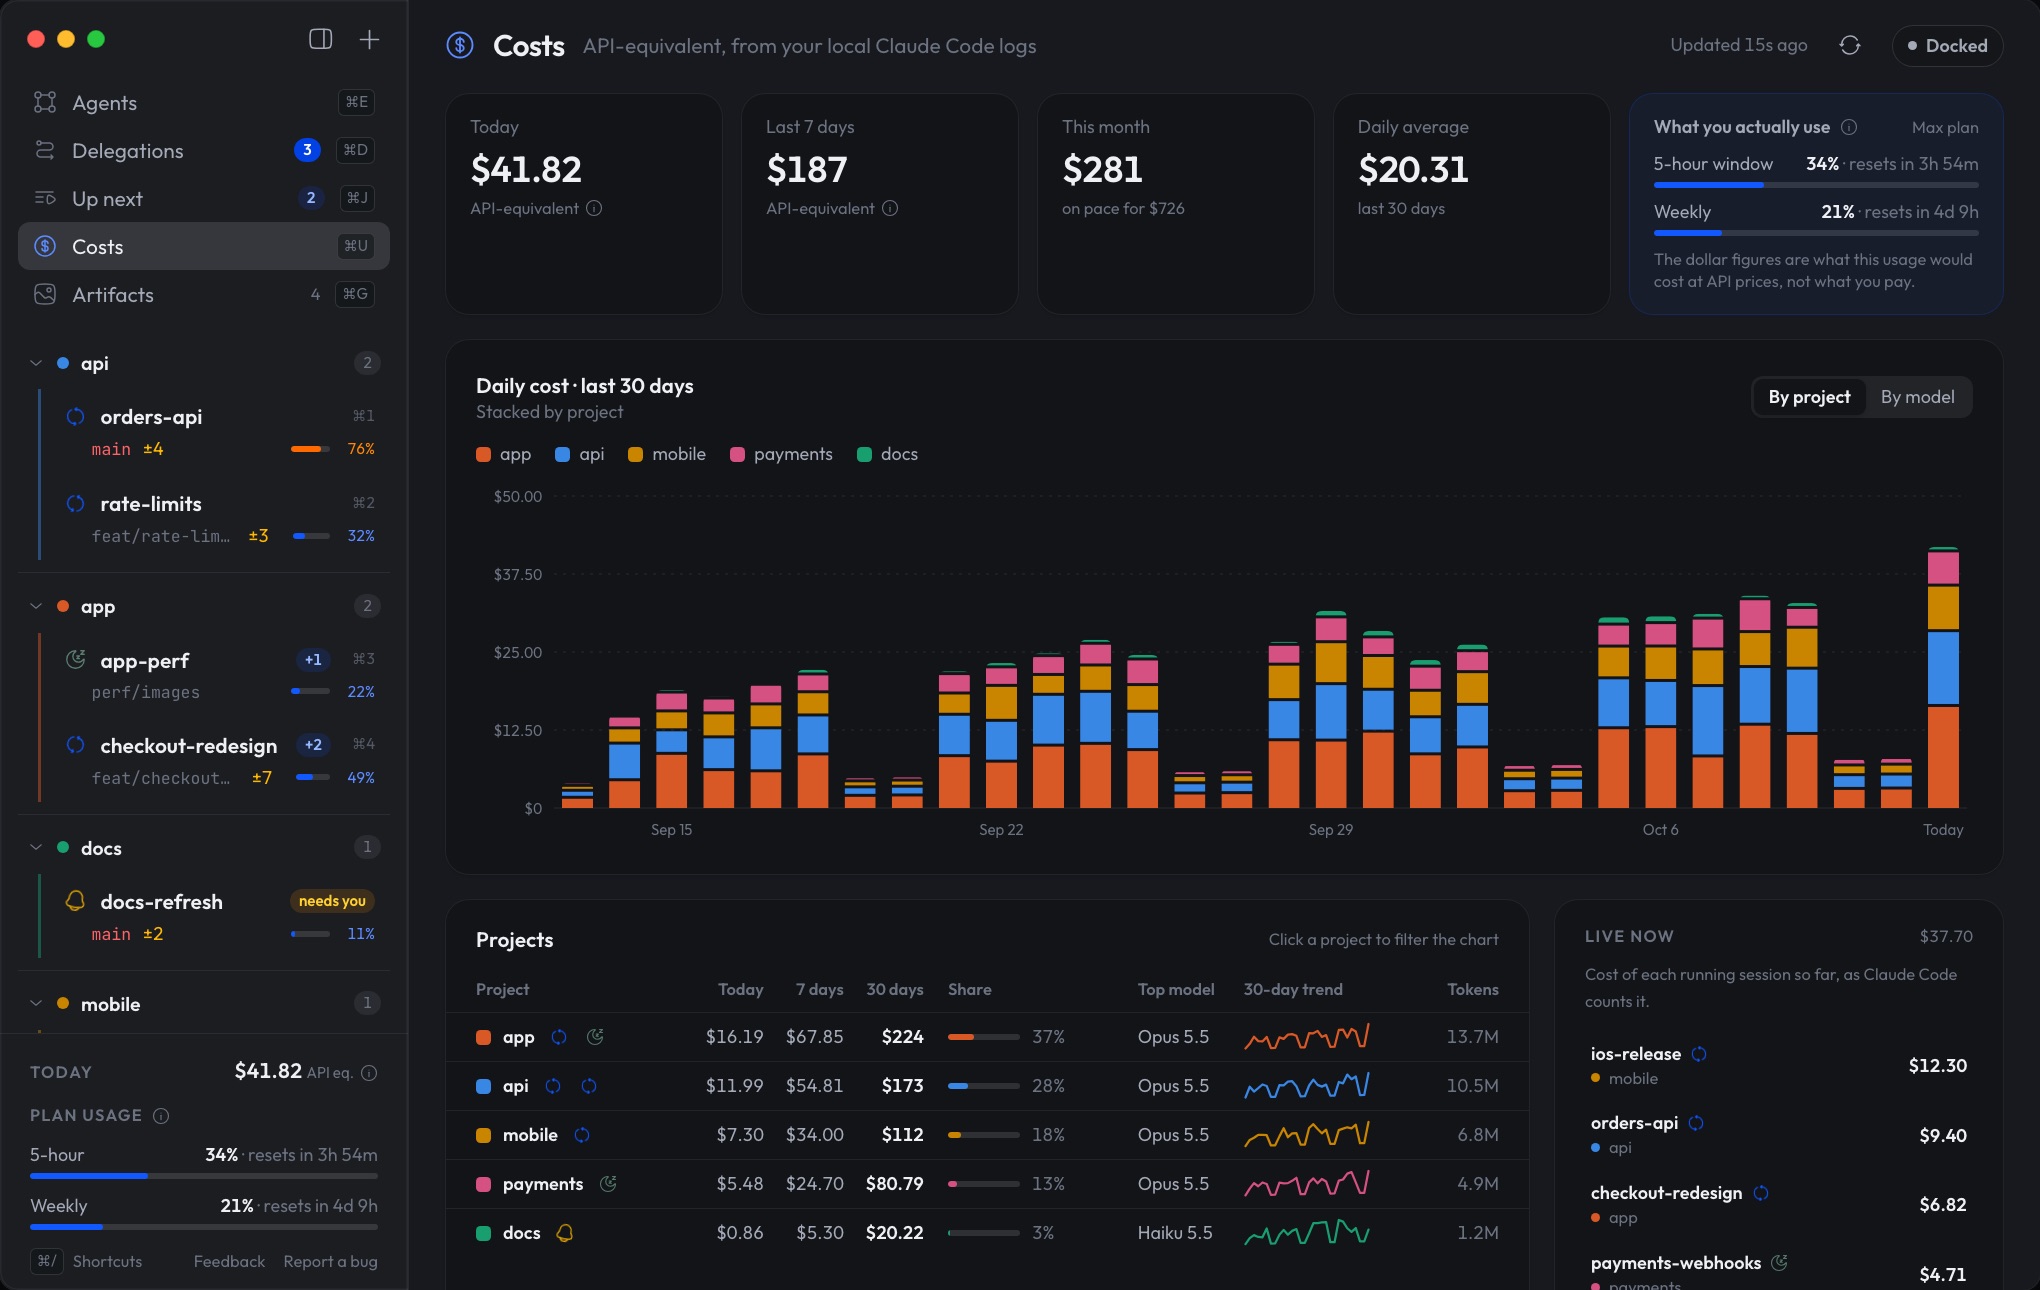Collapse the docs group chevron

[x=36, y=847]
